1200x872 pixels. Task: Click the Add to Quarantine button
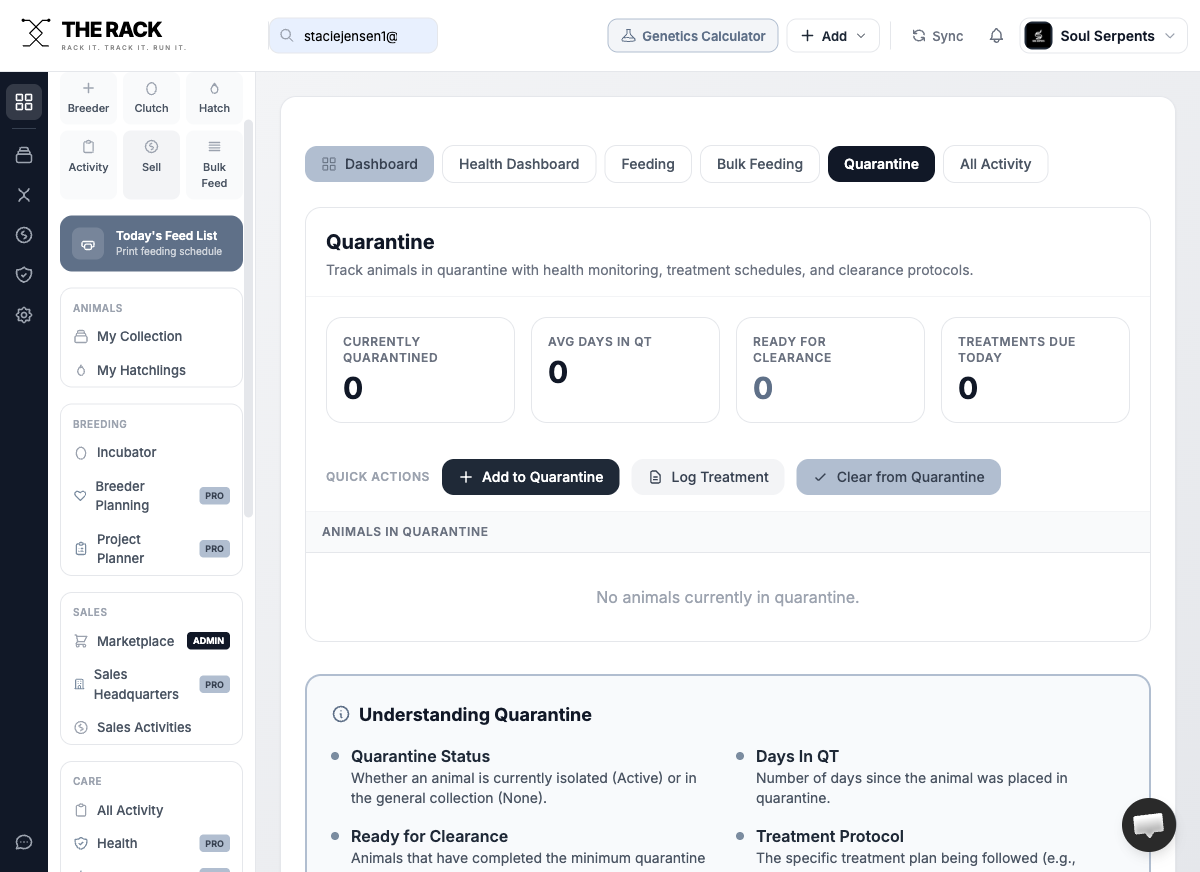530,477
